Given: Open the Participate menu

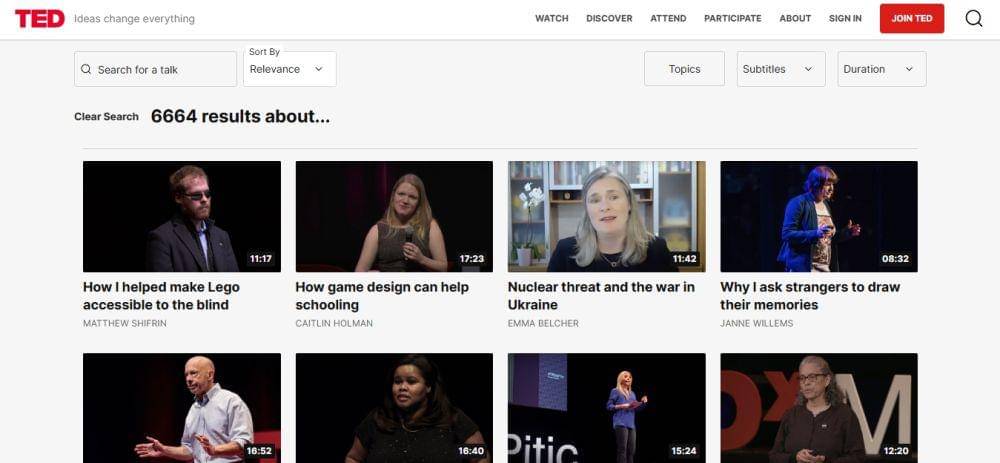Looking at the screenshot, I should [732, 18].
